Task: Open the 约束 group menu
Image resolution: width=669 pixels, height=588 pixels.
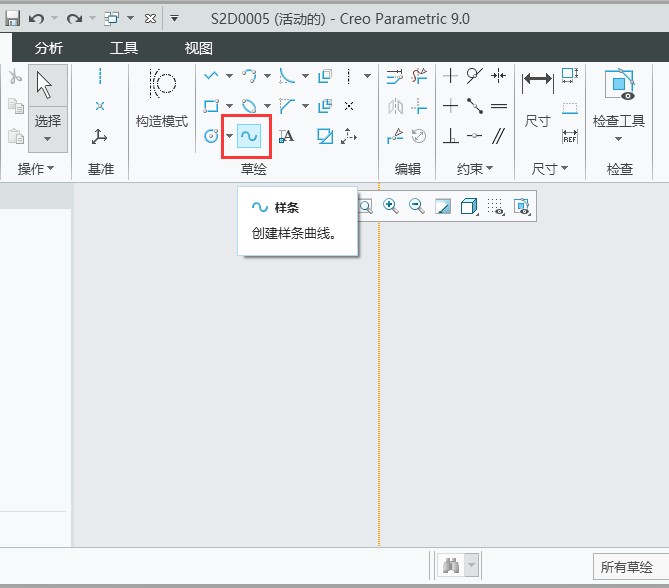Action: pos(474,169)
